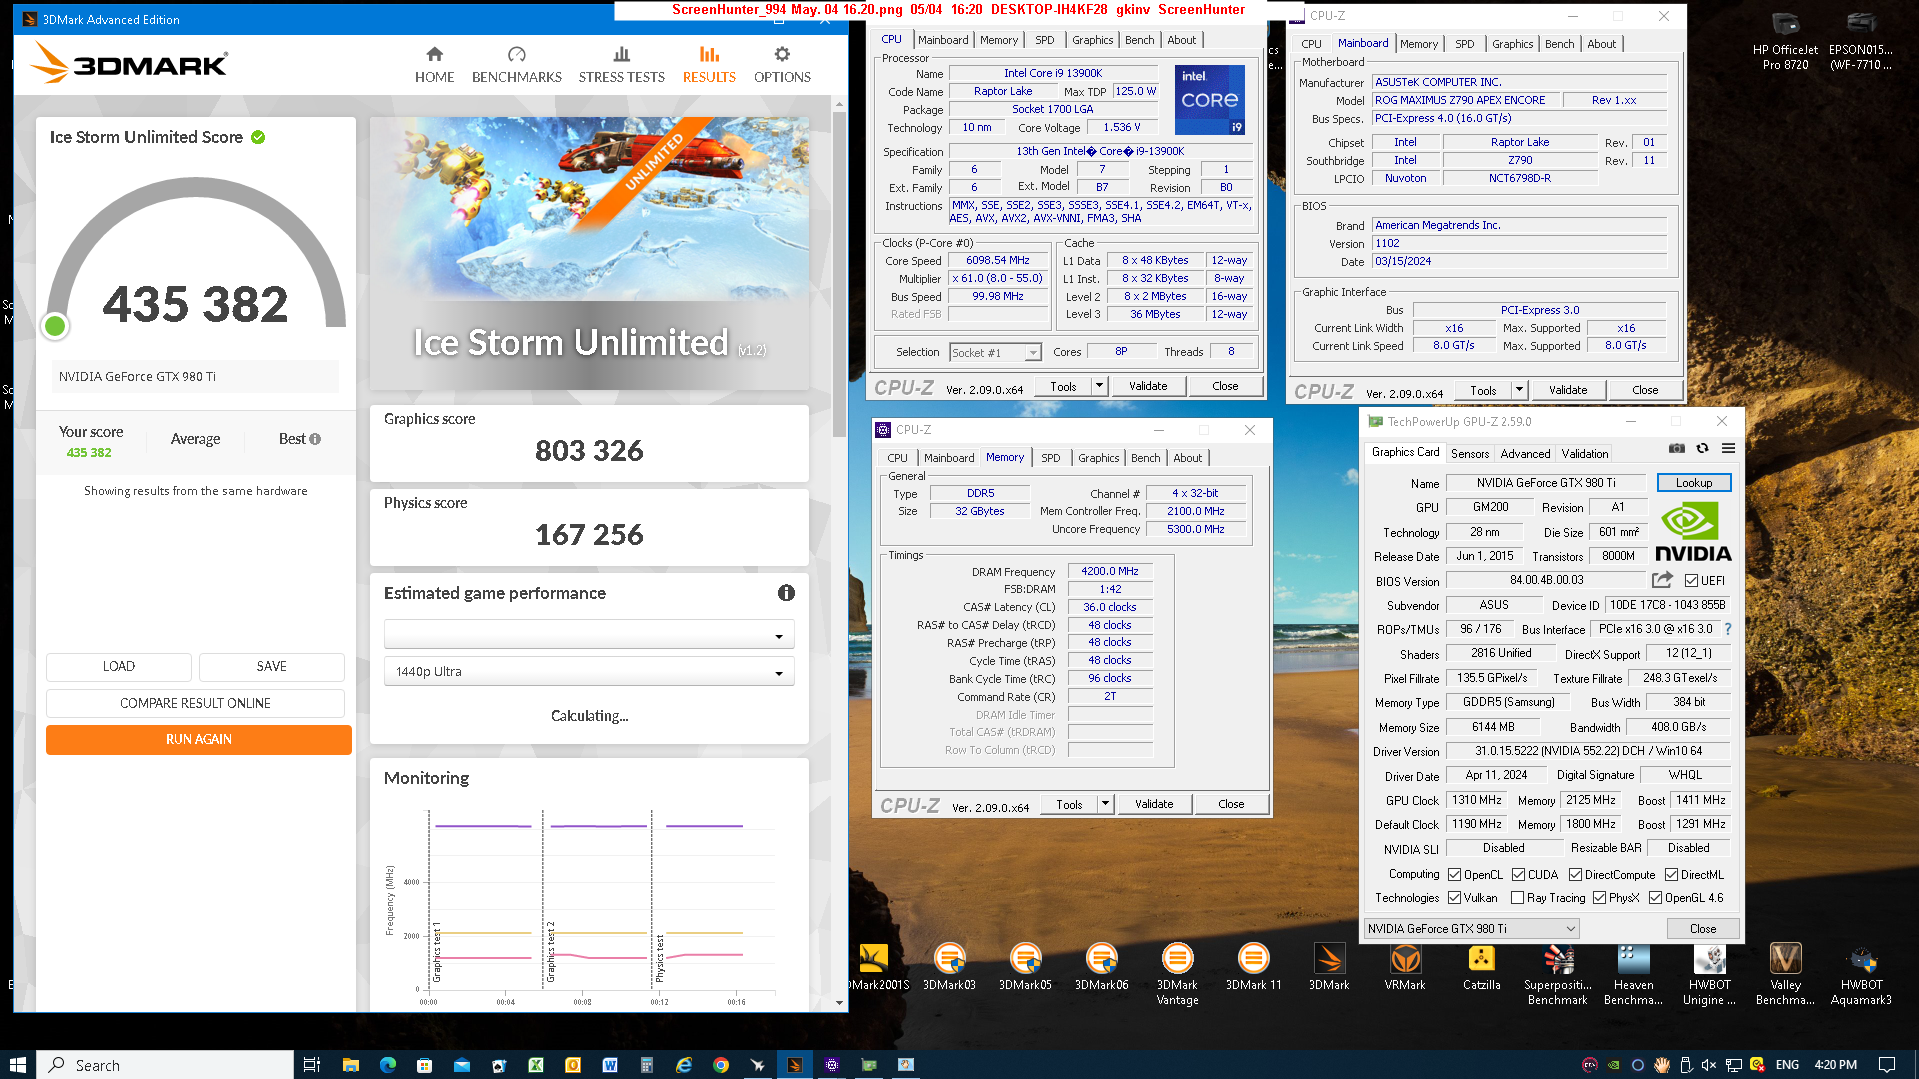
Task: Toggle CUDA checkbox in GPU-Z
Action: (x=1518, y=875)
